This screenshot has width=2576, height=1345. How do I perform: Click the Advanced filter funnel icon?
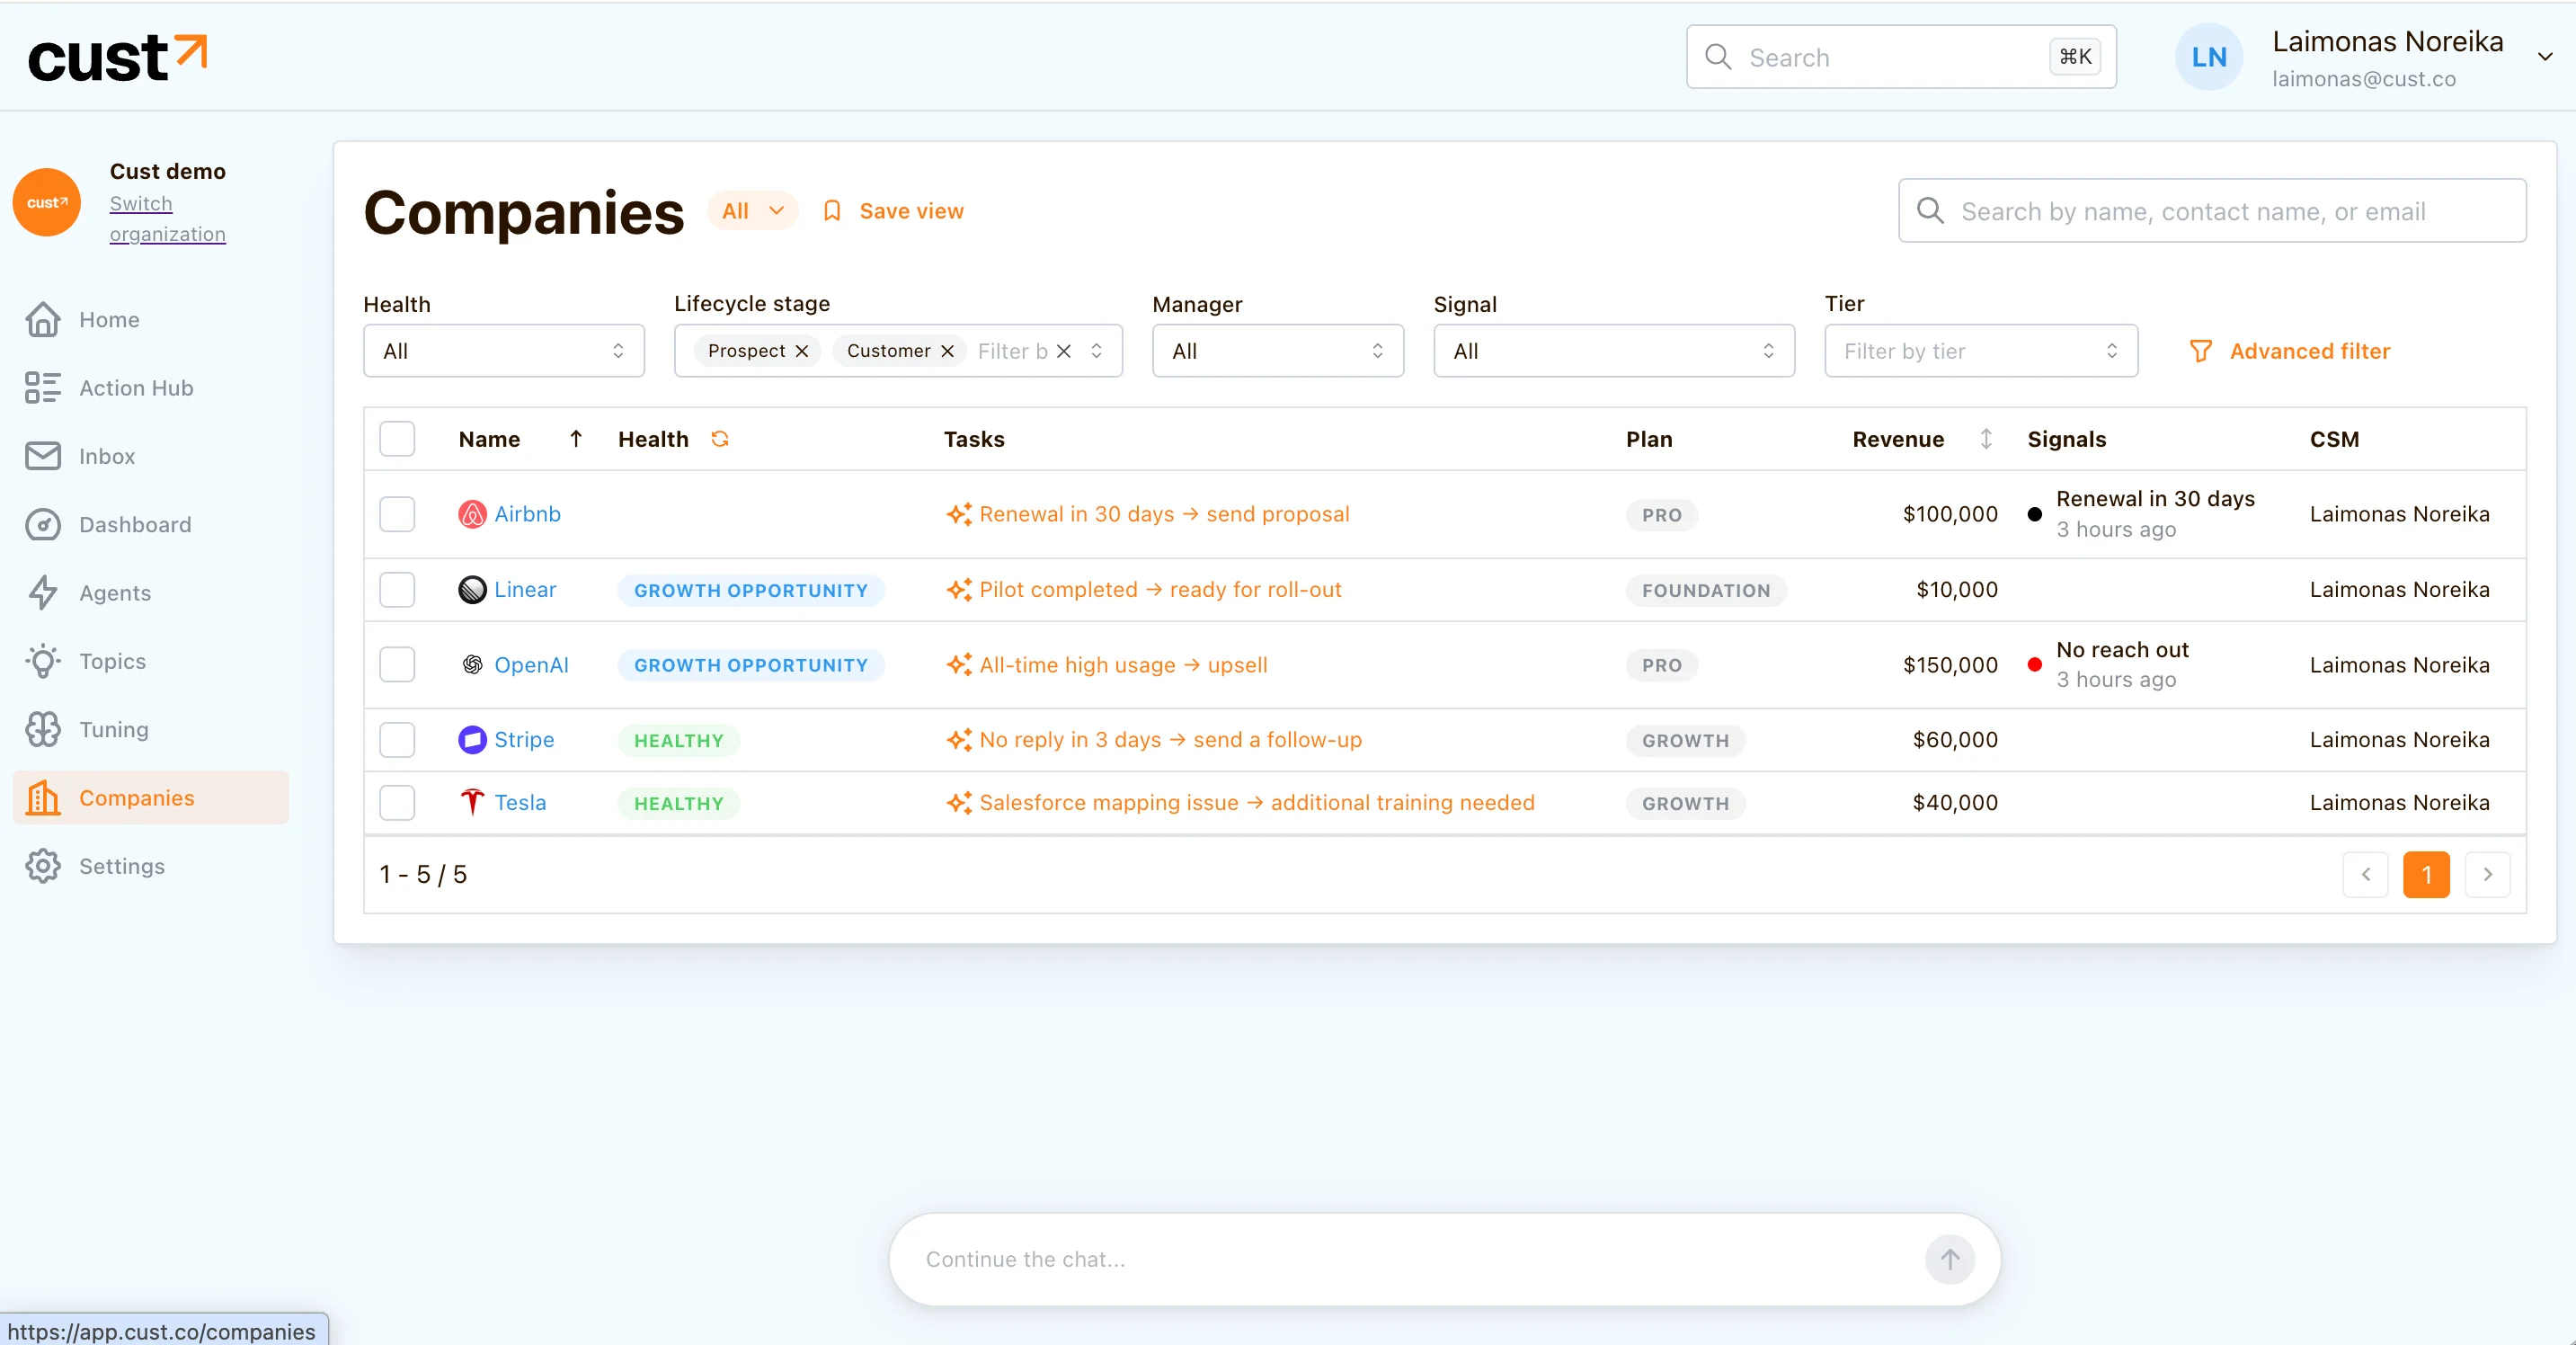2200,351
